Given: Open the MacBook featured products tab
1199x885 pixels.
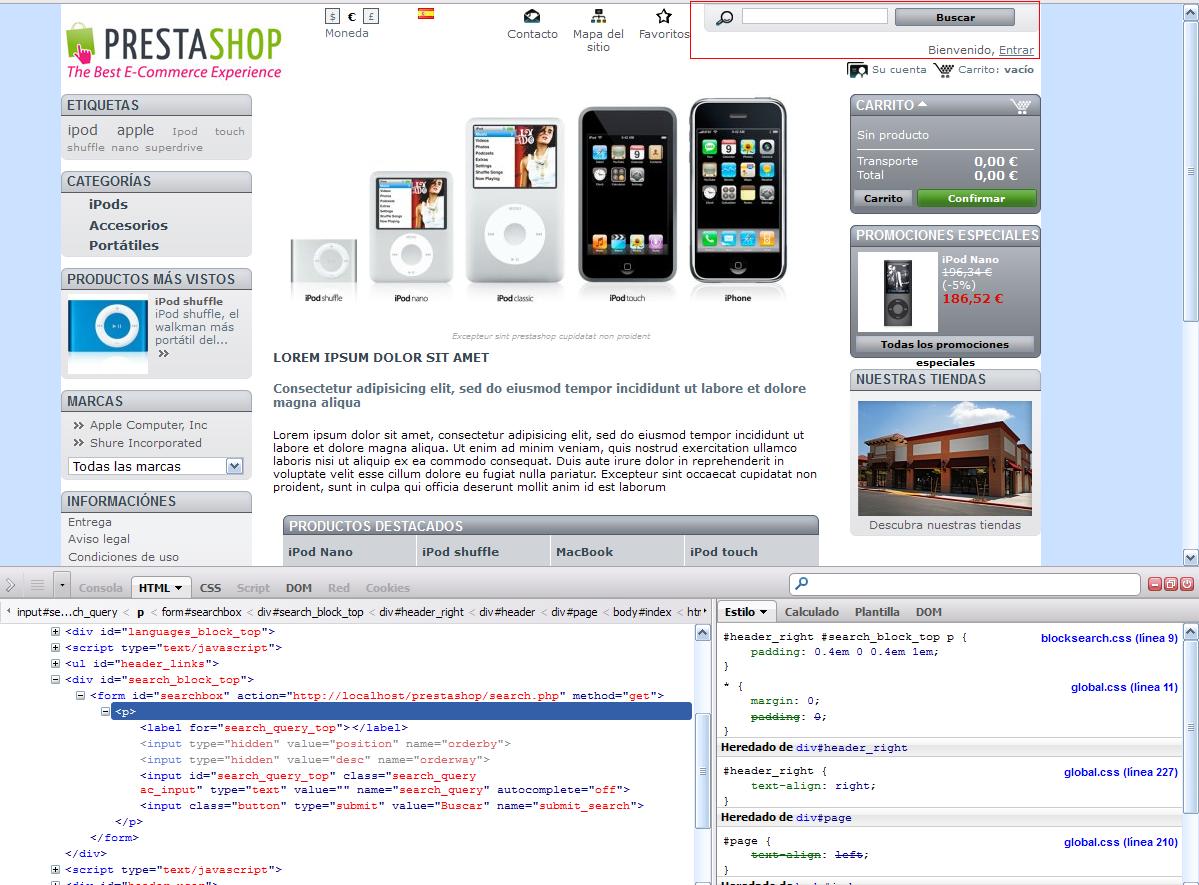Looking at the screenshot, I should [584, 551].
